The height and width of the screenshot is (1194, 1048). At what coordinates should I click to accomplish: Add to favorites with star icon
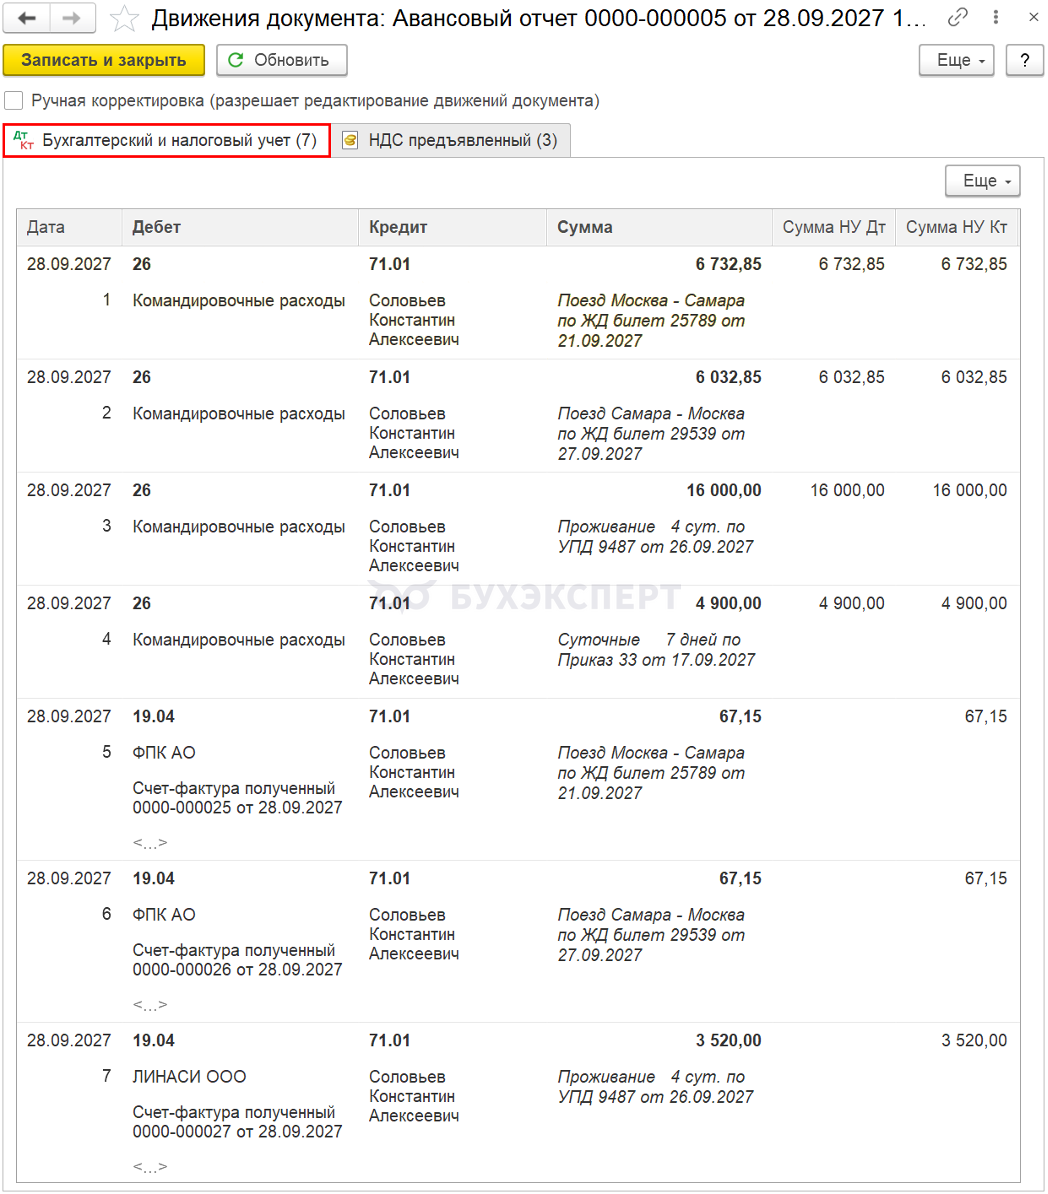click(x=124, y=18)
